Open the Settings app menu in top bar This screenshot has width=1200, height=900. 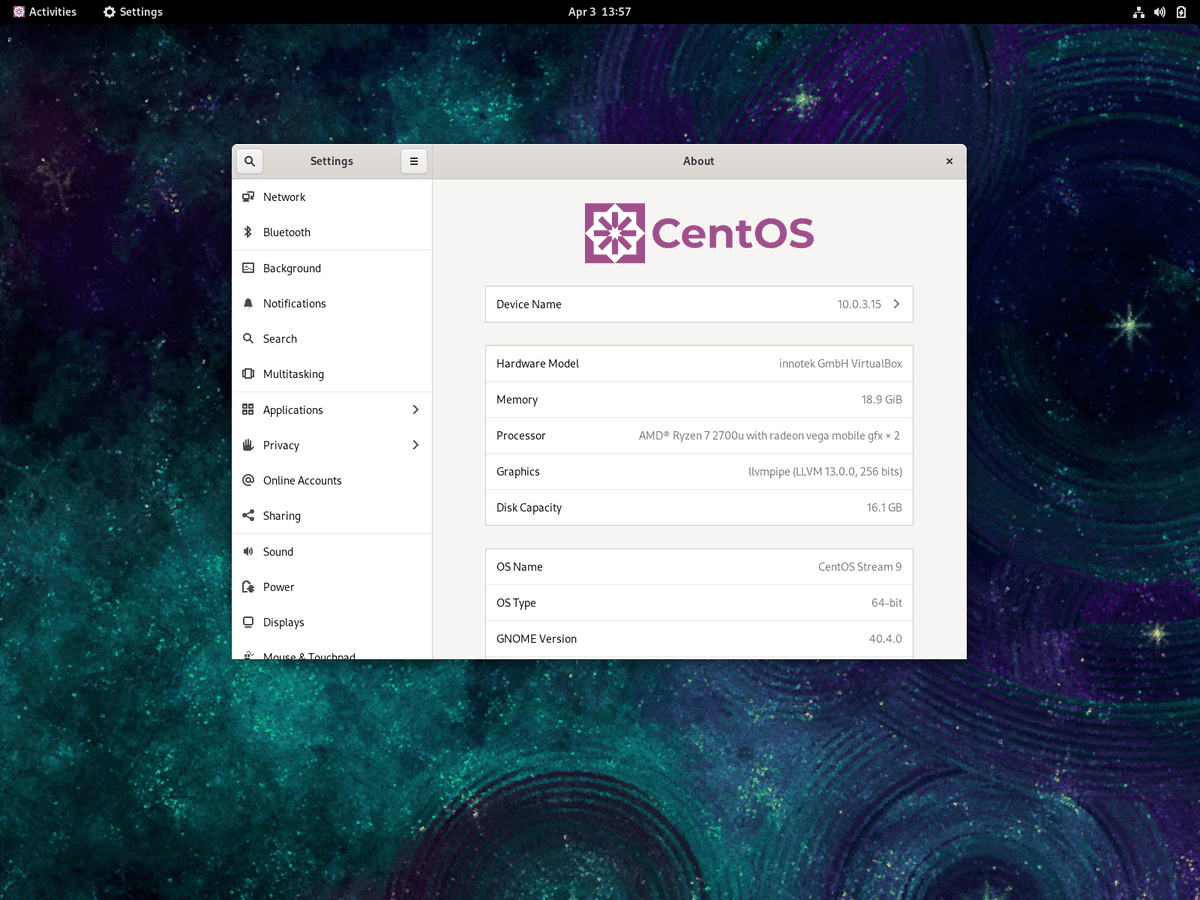pyautogui.click(x=133, y=12)
